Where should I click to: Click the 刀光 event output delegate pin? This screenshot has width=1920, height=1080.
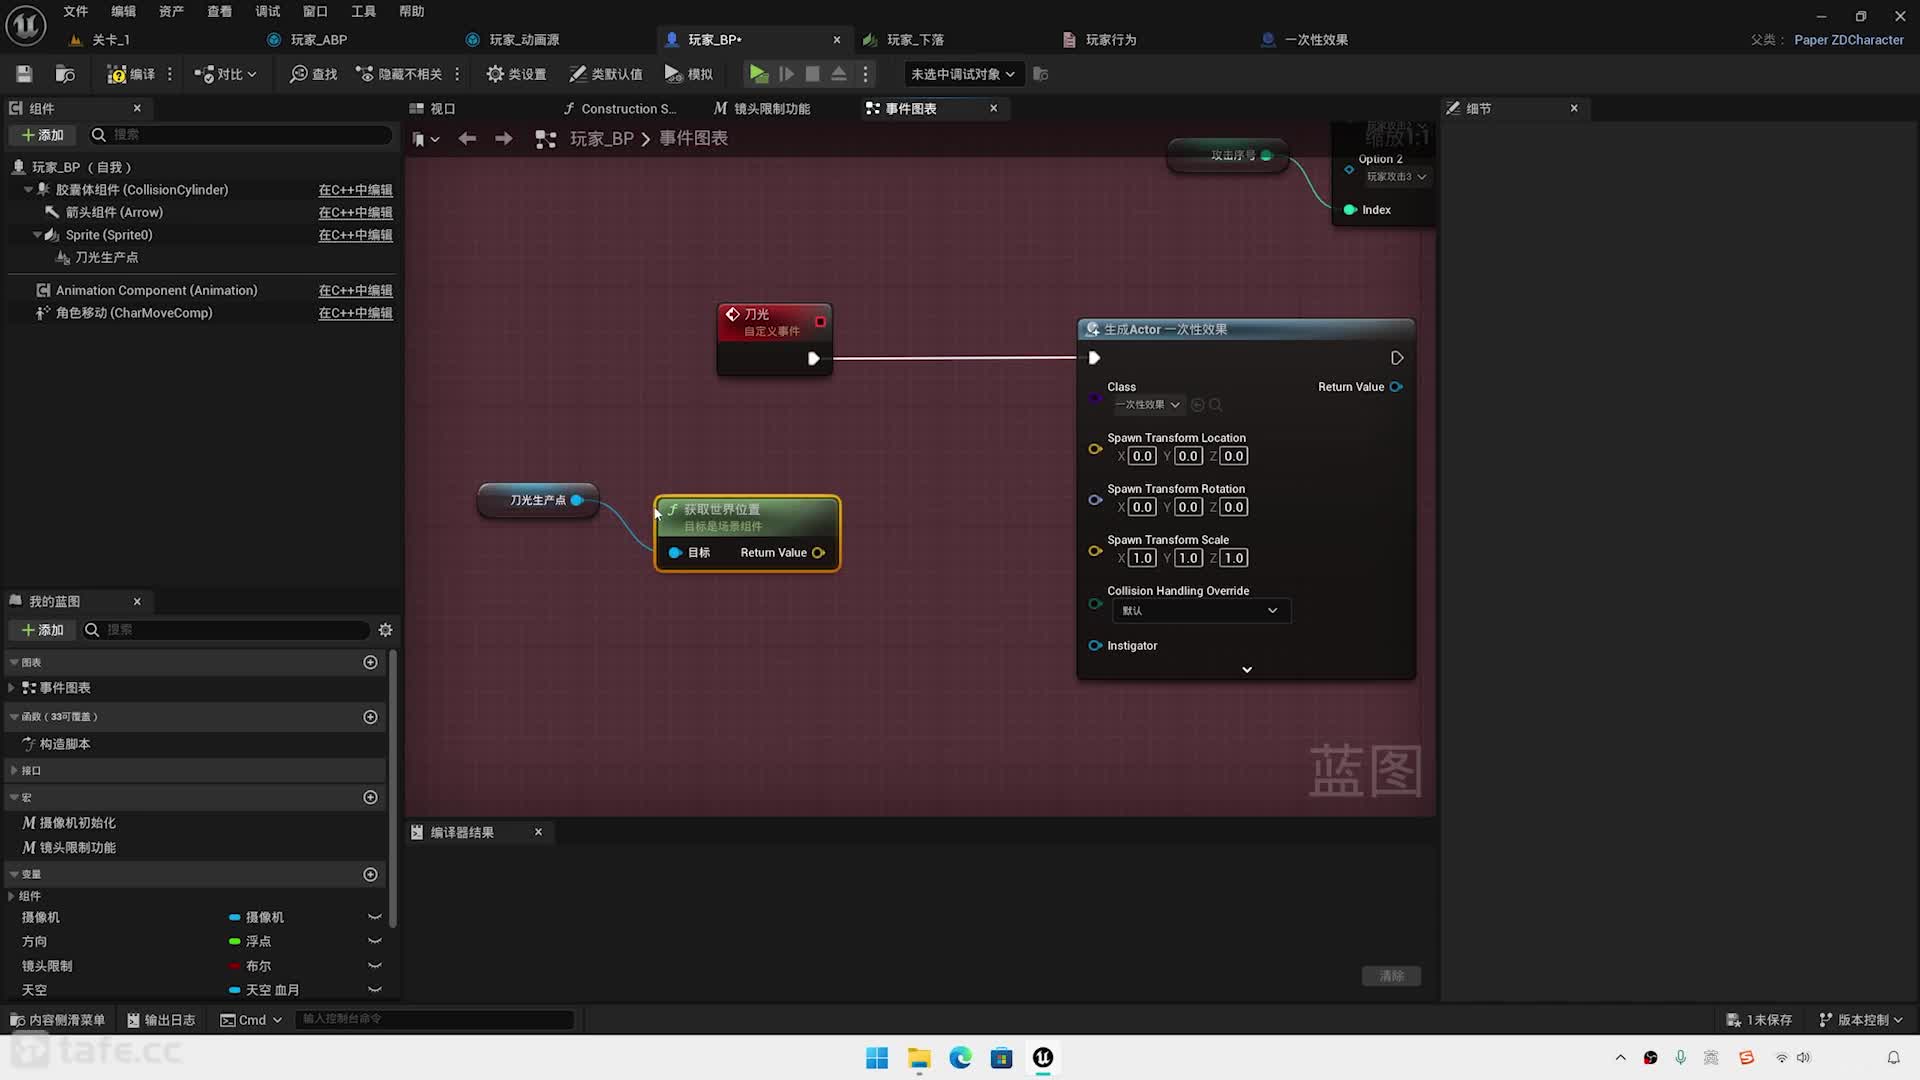pos(820,322)
